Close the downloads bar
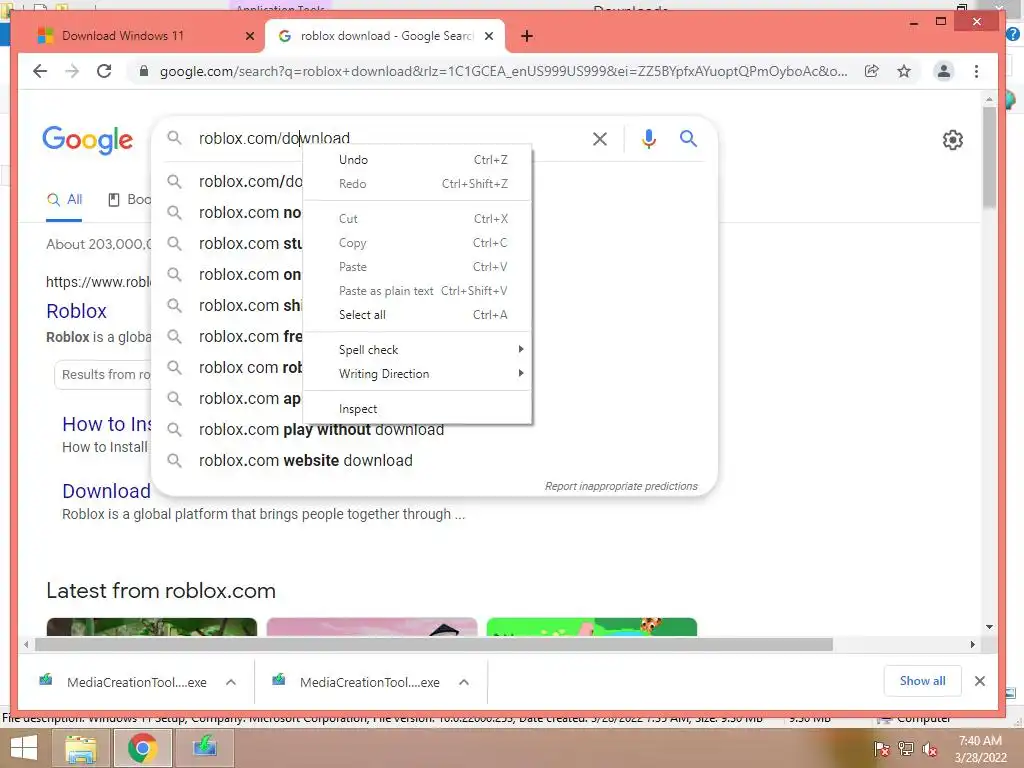 [x=980, y=681]
